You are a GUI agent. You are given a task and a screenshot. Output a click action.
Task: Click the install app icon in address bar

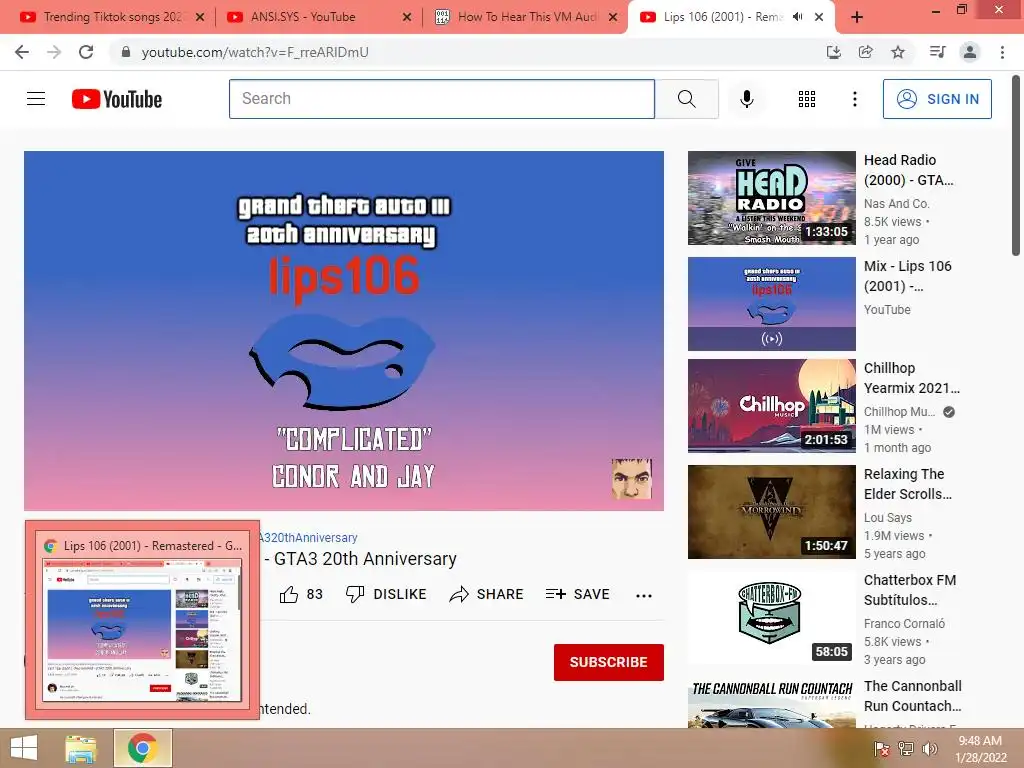click(833, 52)
